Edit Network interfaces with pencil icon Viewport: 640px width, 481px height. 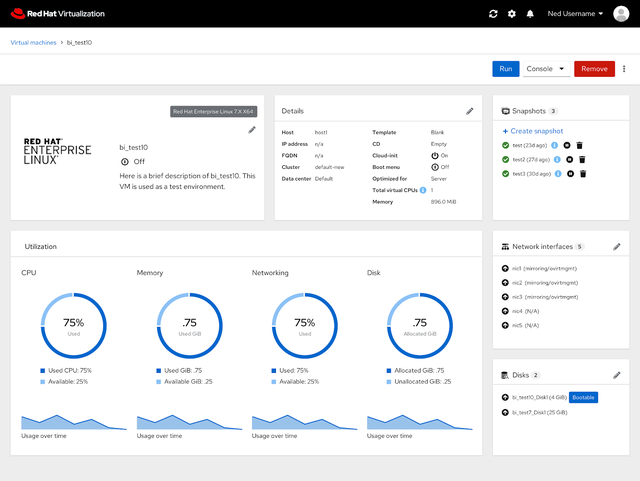coord(617,247)
